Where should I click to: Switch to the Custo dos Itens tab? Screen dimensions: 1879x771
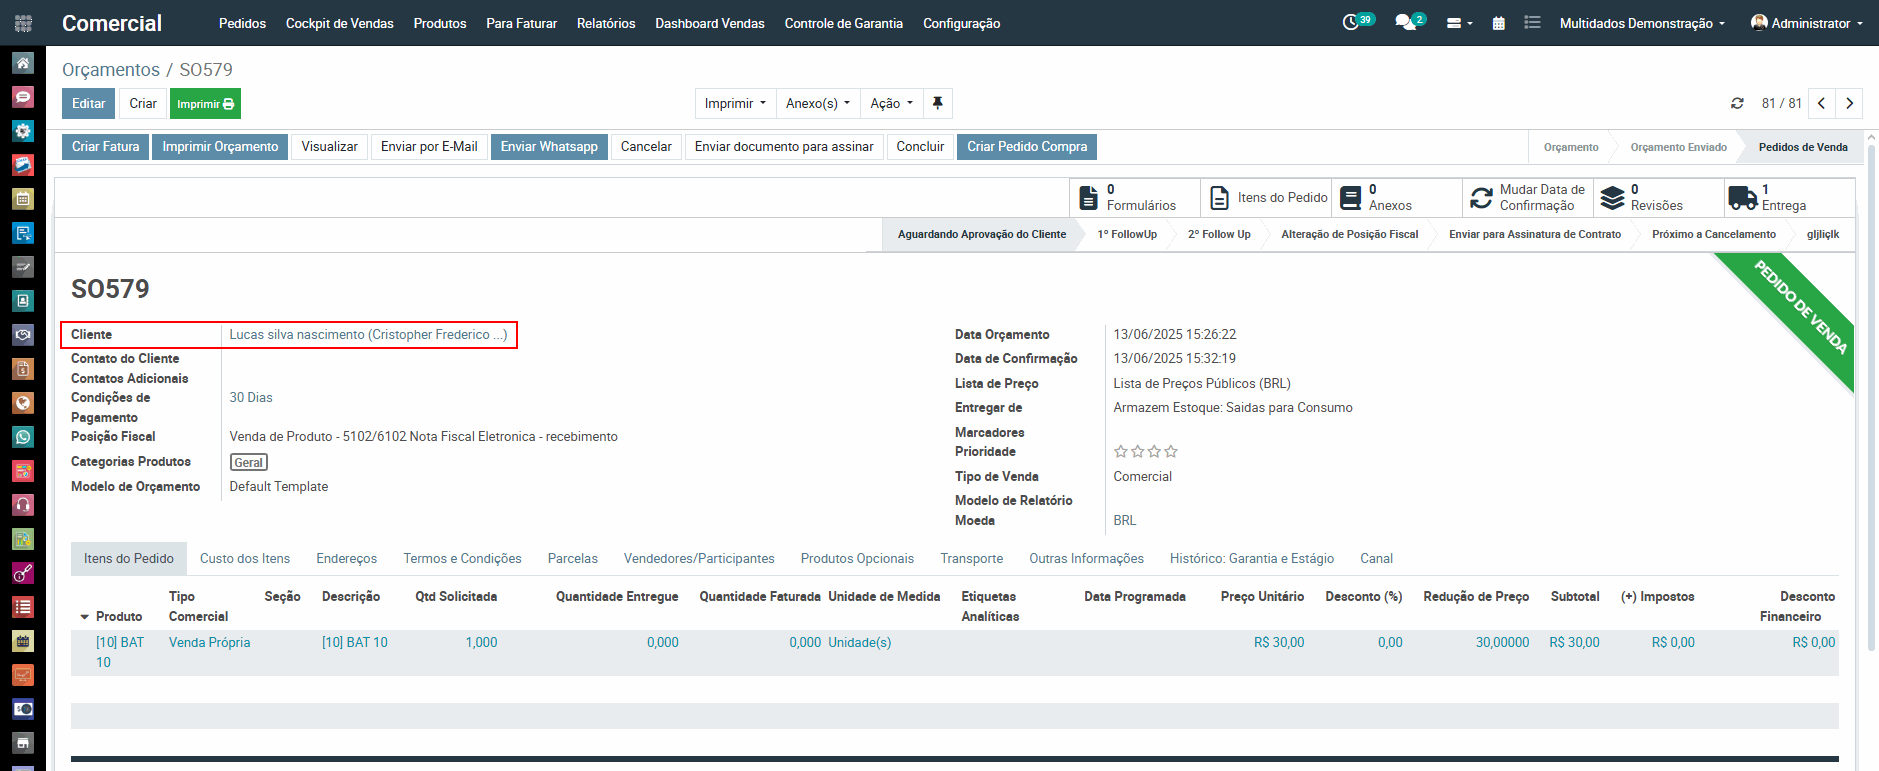tap(245, 558)
